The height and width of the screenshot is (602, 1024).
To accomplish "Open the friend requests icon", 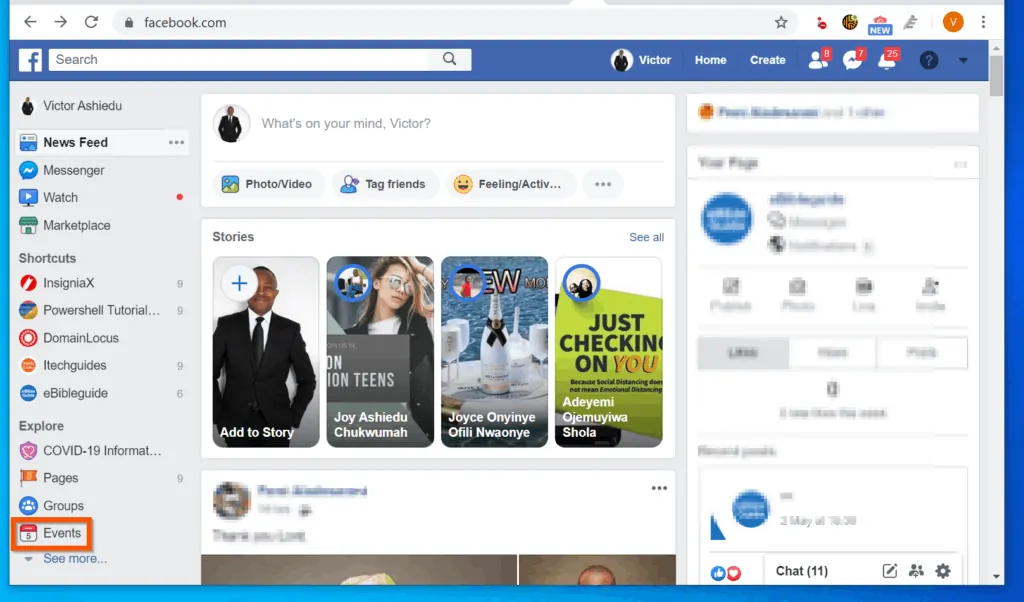I will point(818,59).
